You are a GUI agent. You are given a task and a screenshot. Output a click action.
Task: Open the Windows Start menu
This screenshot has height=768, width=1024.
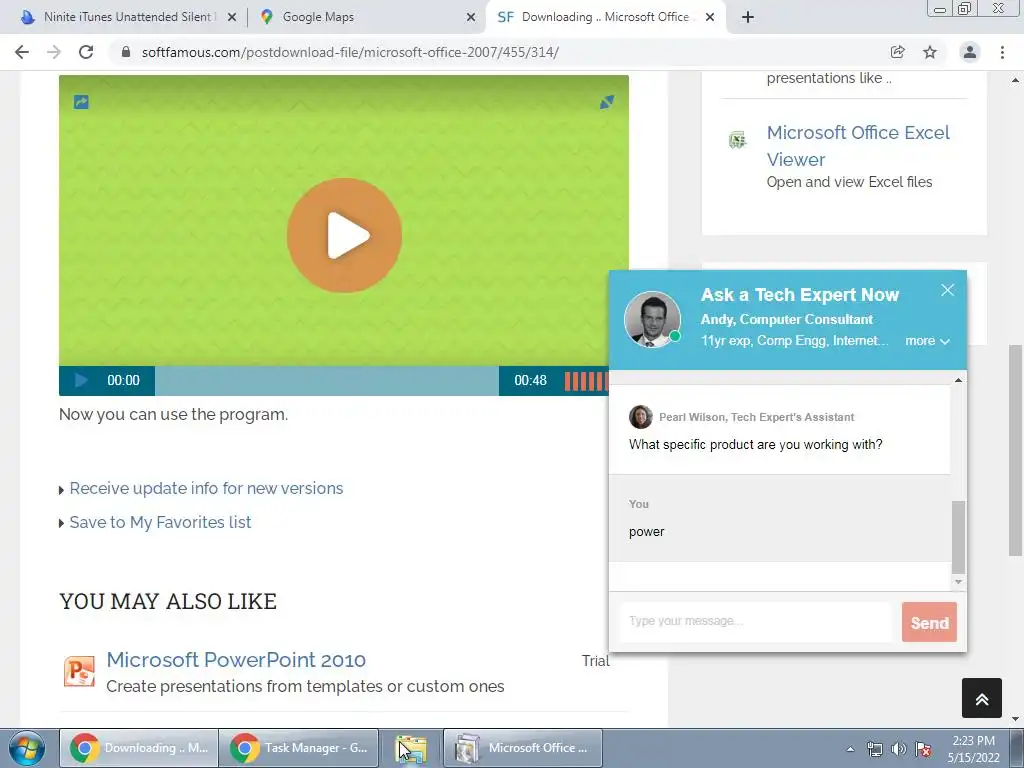point(26,748)
